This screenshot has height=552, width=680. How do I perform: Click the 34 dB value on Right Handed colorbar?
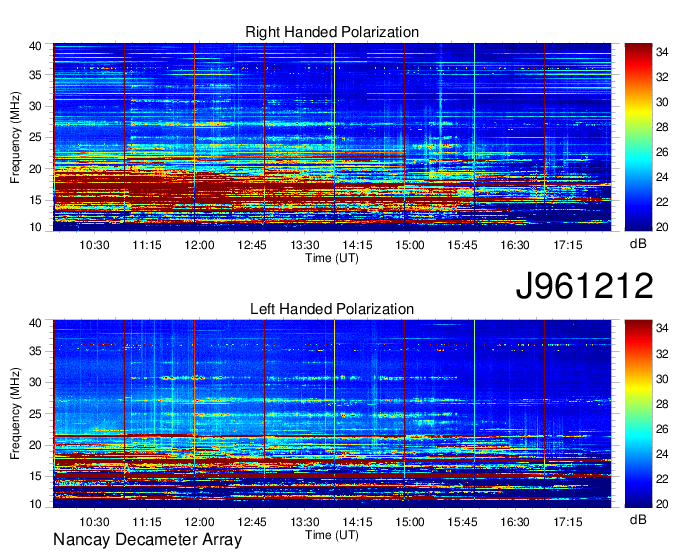(662, 52)
